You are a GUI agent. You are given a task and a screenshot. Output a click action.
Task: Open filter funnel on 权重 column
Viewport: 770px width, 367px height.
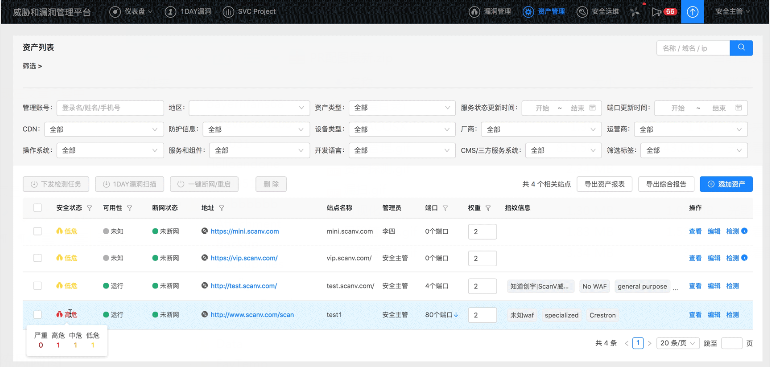[x=488, y=208]
